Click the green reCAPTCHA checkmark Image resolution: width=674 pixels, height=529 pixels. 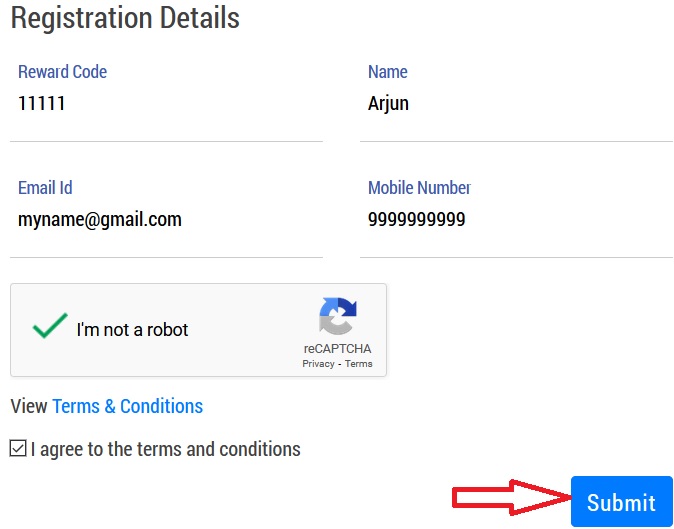click(49, 327)
